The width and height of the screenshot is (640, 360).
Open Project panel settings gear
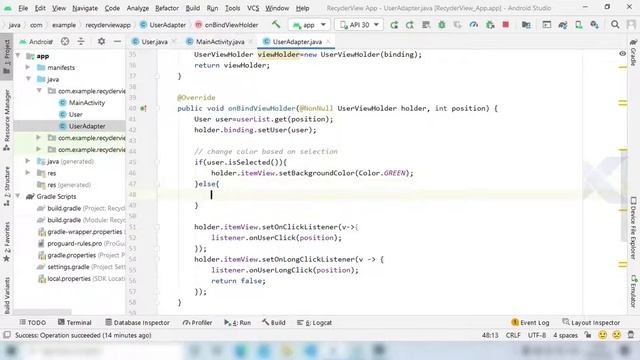pyautogui.click(x=101, y=41)
